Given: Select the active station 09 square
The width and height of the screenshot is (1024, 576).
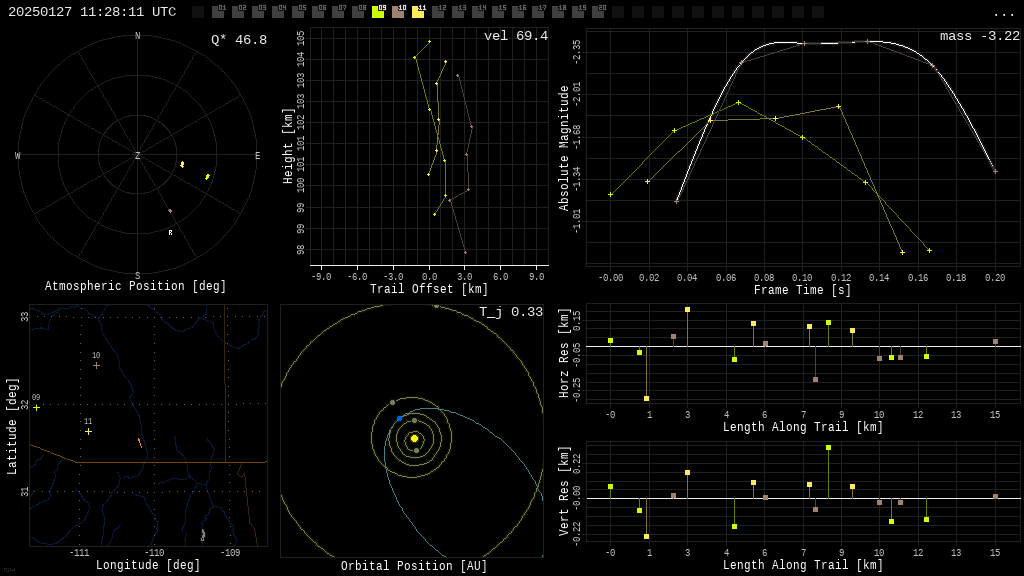Looking at the screenshot, I should pyautogui.click(x=378, y=12).
